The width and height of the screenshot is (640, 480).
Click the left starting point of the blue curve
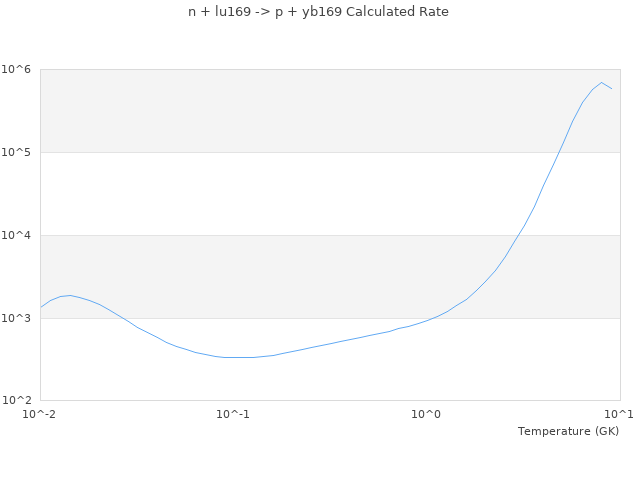coord(41,307)
